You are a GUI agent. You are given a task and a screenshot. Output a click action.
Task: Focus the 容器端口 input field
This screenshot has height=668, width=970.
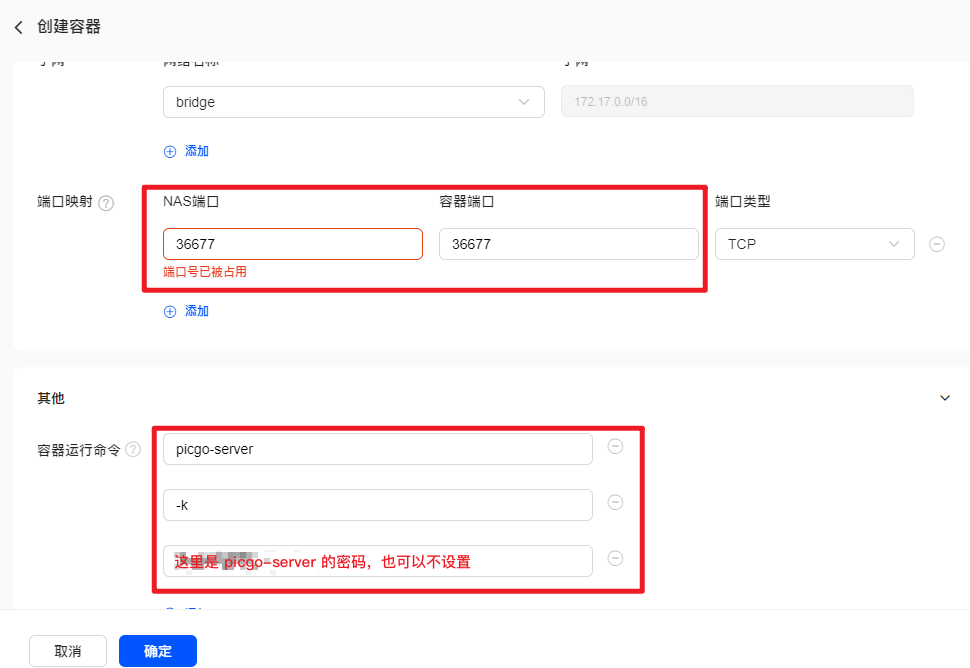point(569,244)
